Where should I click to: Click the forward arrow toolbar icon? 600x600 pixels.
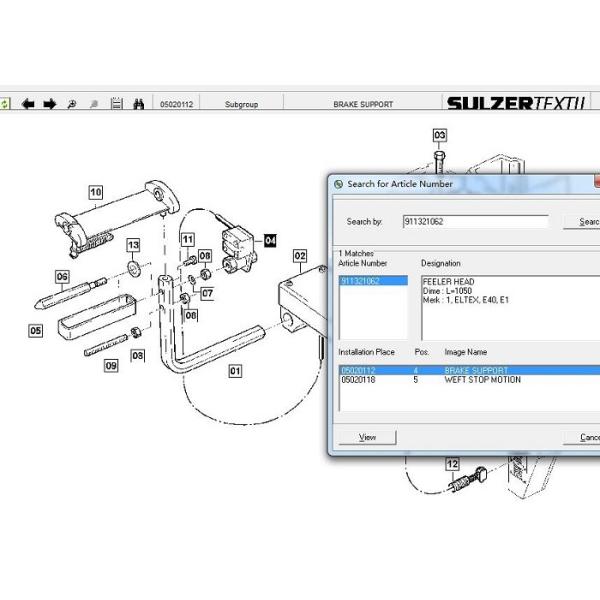(x=49, y=104)
